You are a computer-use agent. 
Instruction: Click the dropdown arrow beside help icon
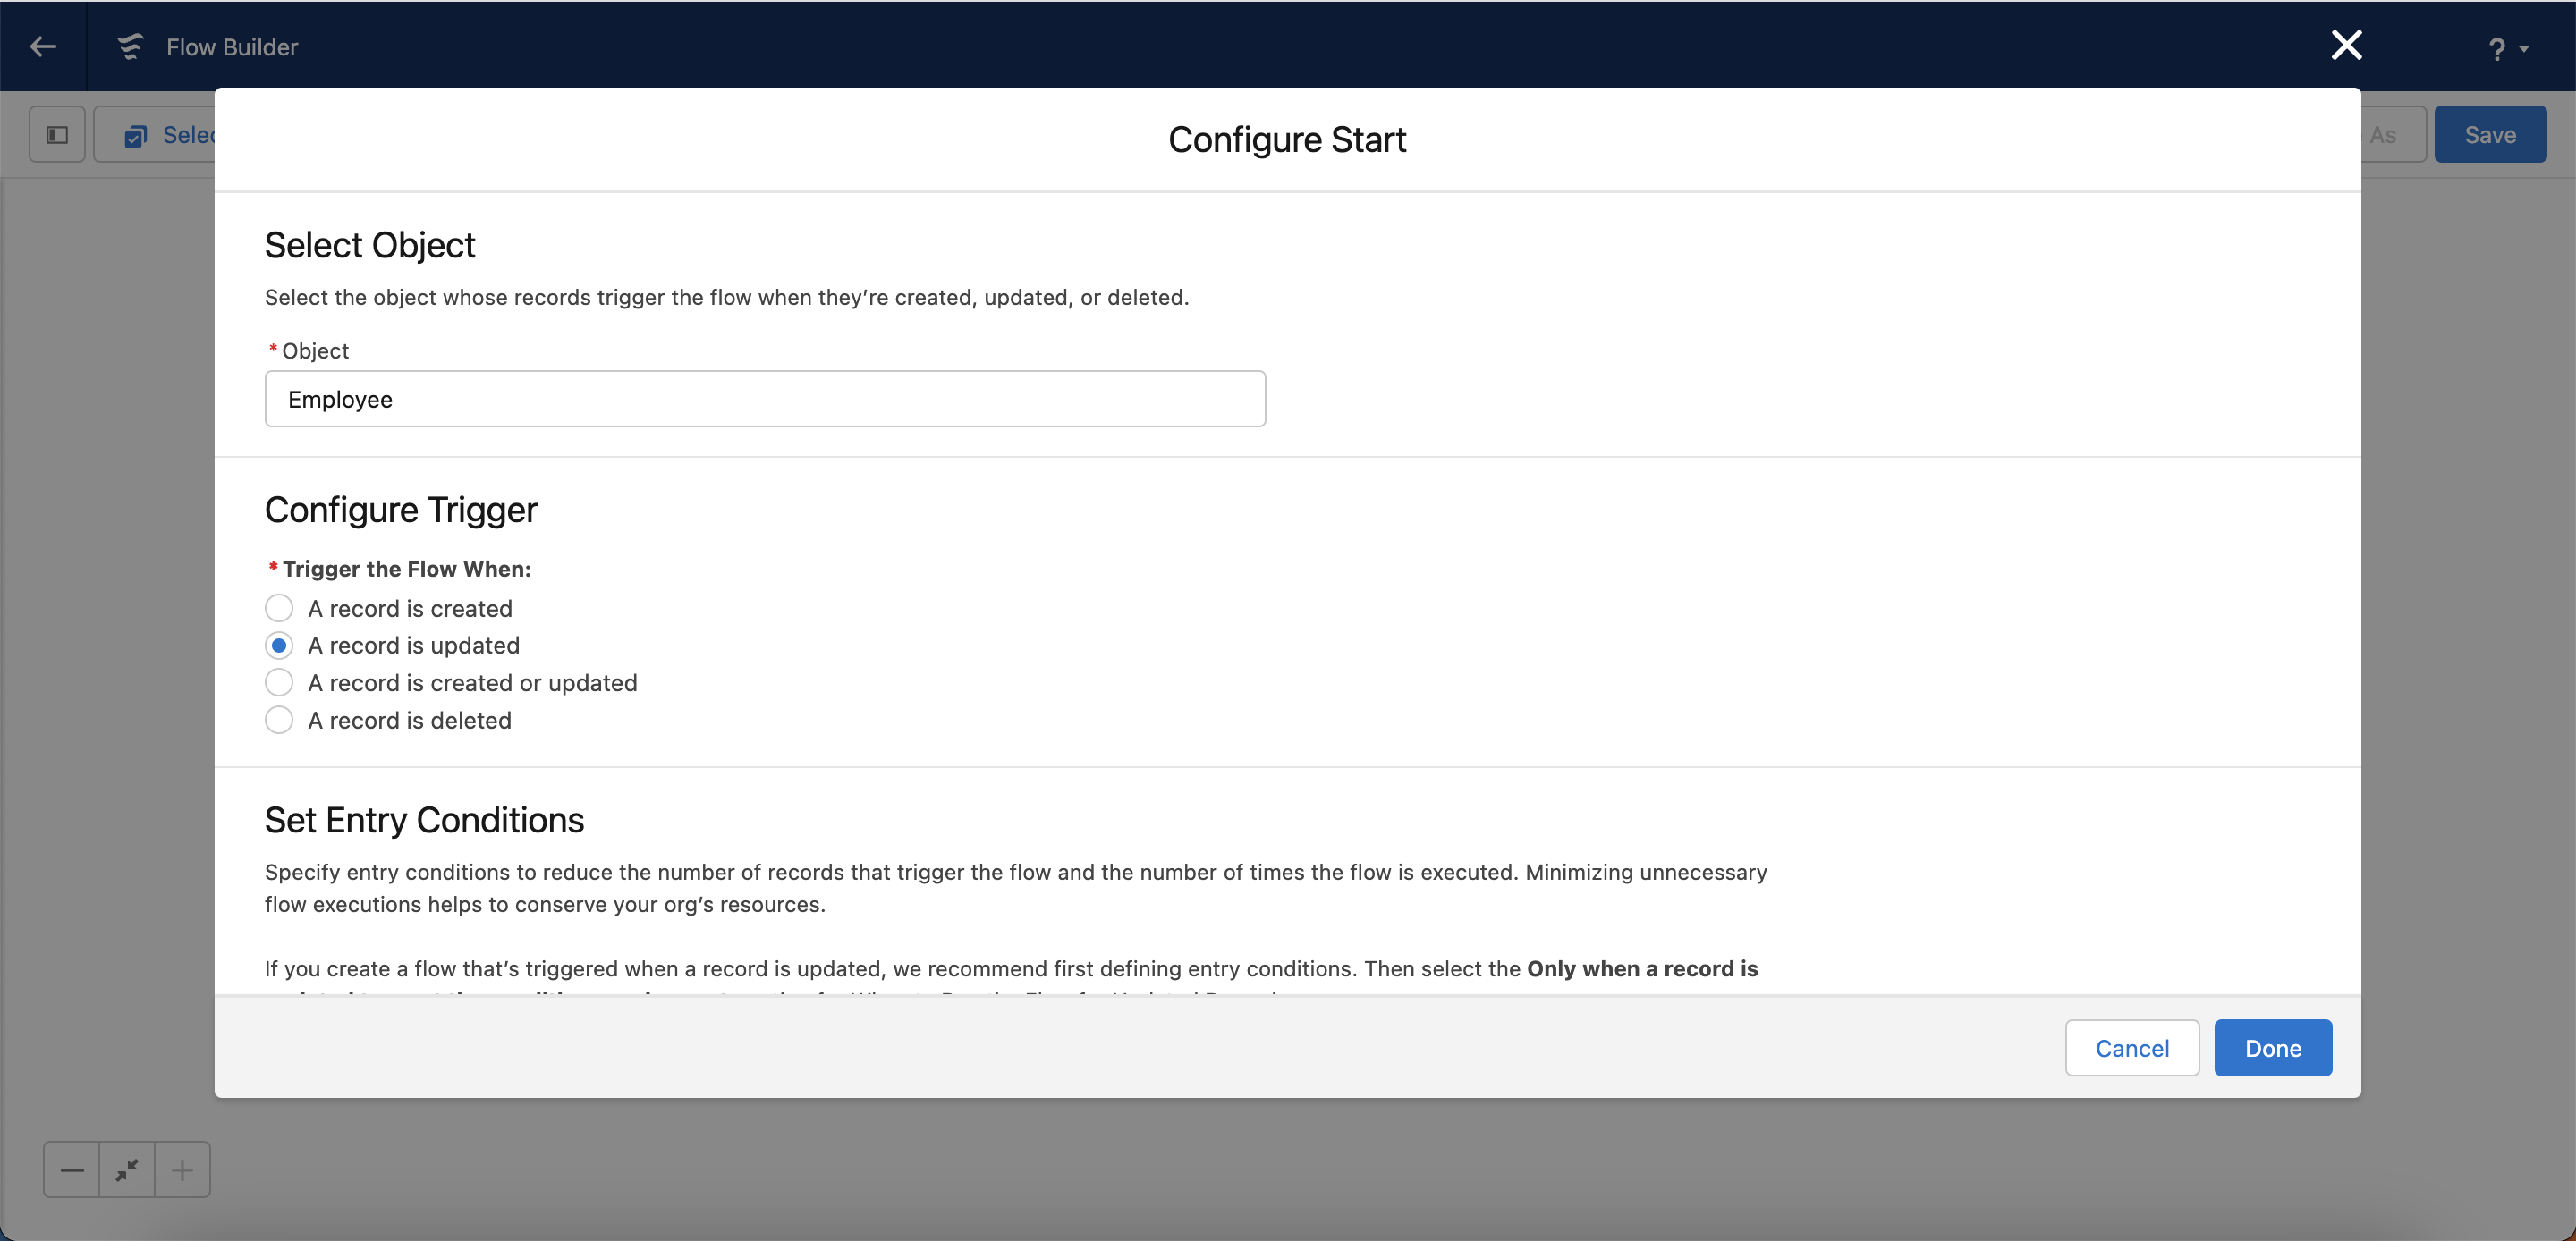[2524, 48]
